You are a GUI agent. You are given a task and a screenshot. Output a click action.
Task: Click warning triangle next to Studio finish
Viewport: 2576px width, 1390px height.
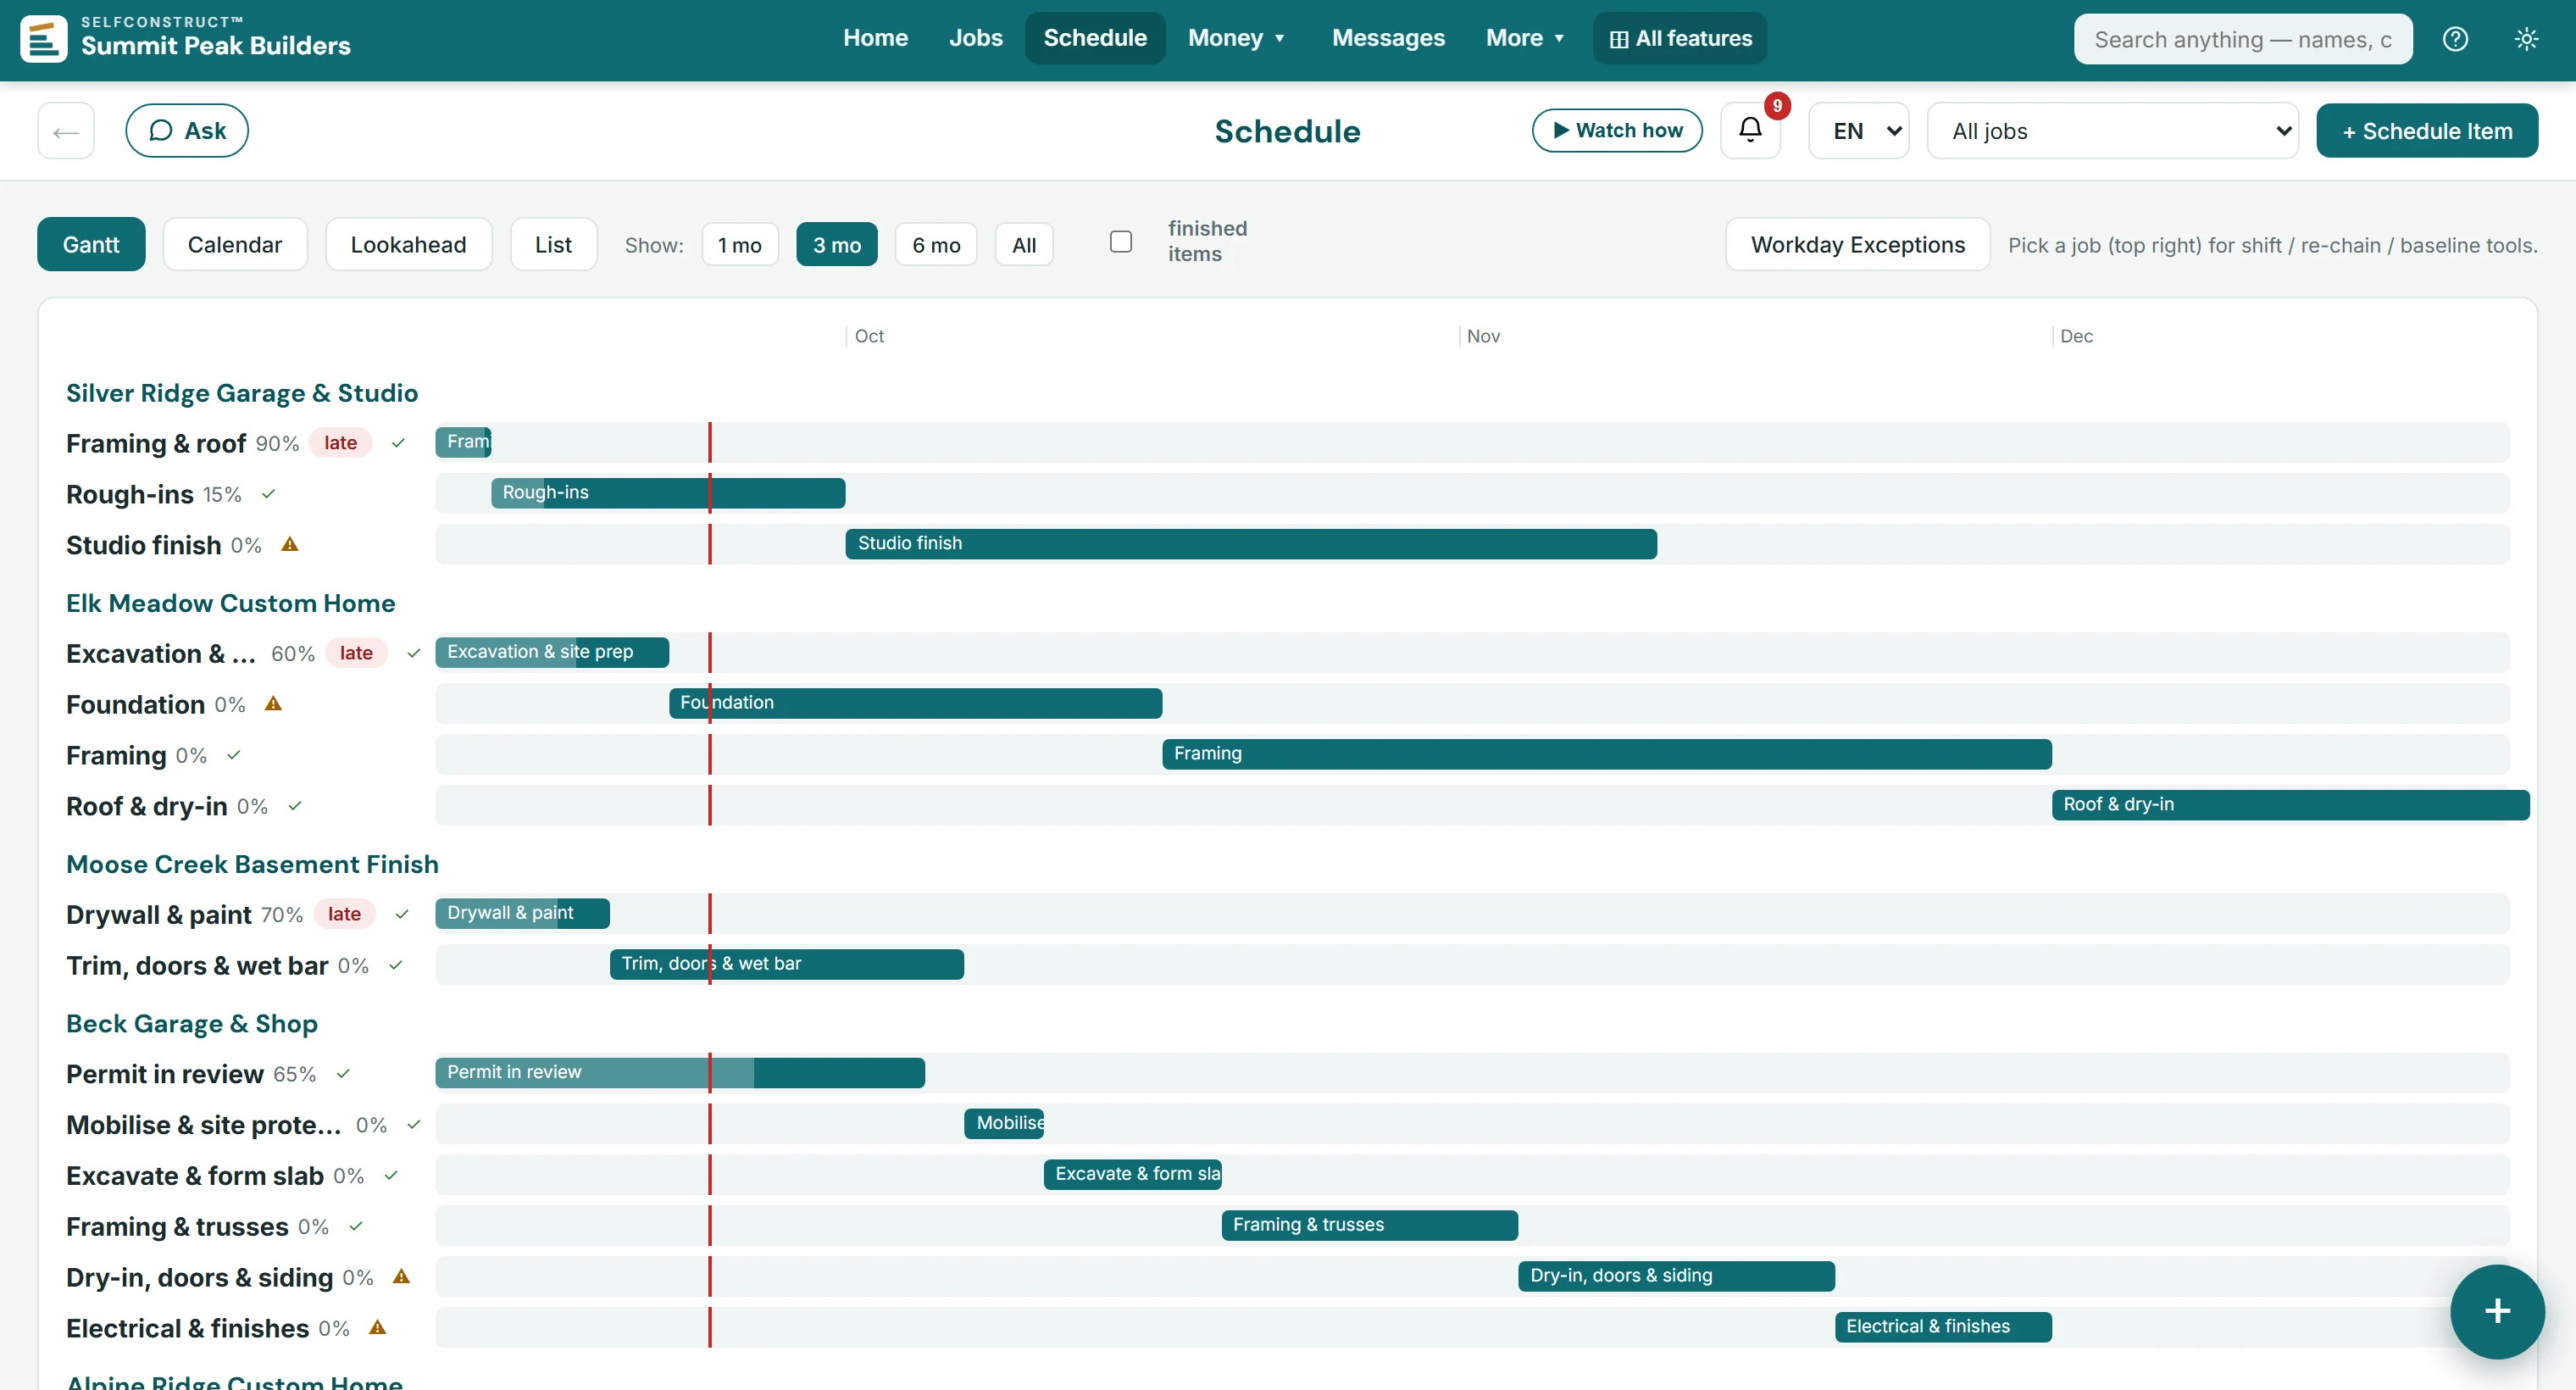pos(290,545)
